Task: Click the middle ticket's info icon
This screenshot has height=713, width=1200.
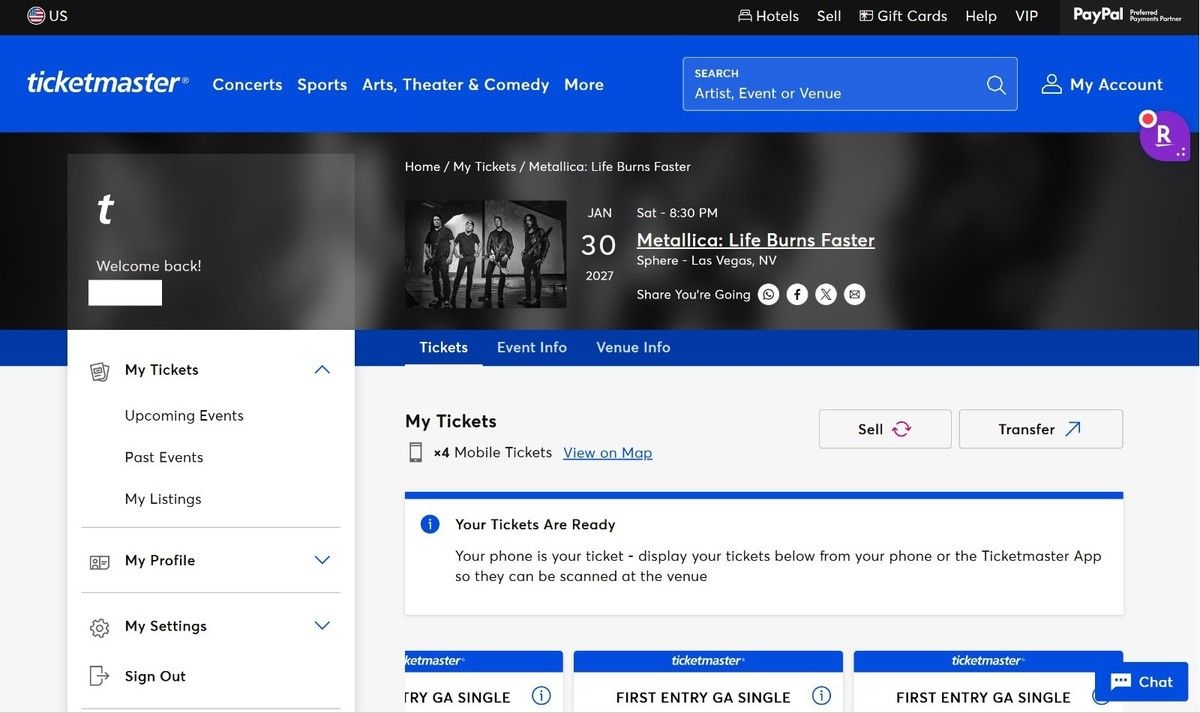Action: pyautogui.click(x=822, y=696)
